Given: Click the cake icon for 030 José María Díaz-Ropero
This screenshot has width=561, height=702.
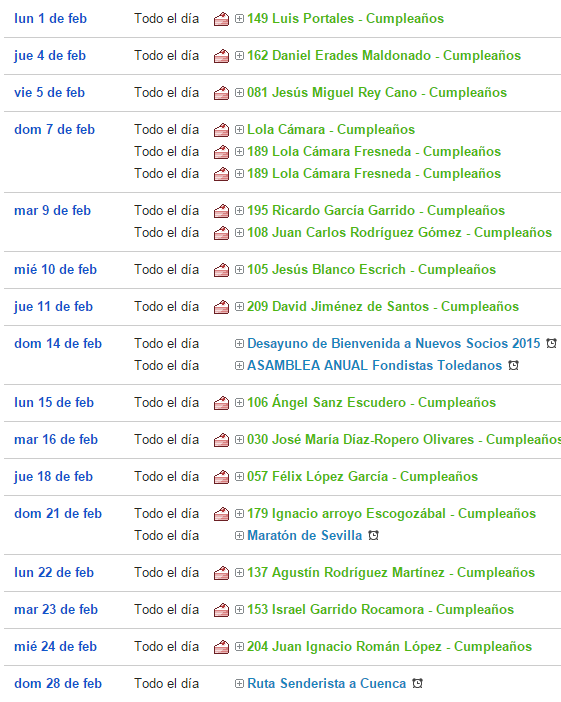Looking at the screenshot, I should (221, 440).
